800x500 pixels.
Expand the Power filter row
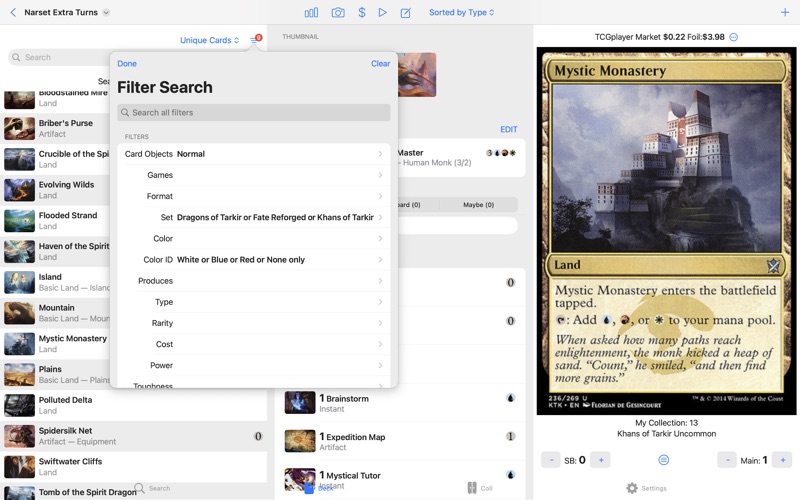[x=254, y=365]
